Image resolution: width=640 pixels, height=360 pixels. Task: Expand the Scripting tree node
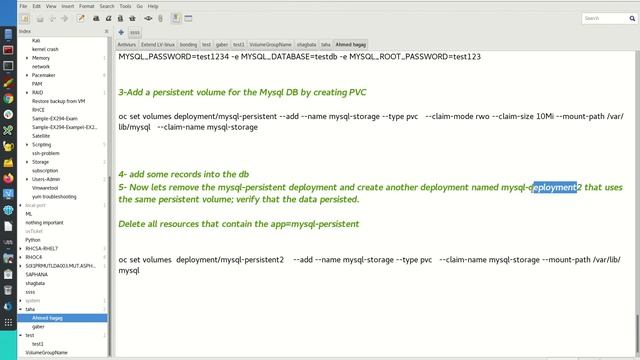pos(27,144)
